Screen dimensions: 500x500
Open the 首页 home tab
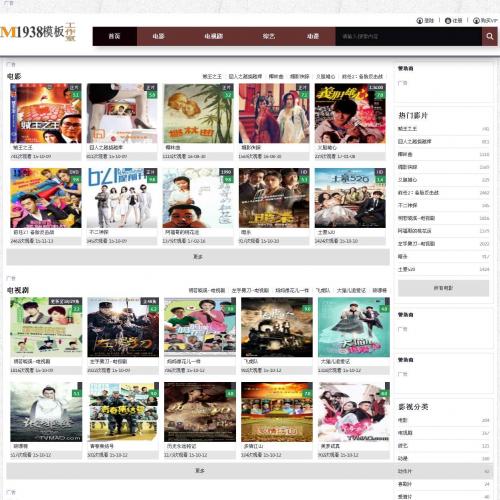pyautogui.click(x=115, y=36)
